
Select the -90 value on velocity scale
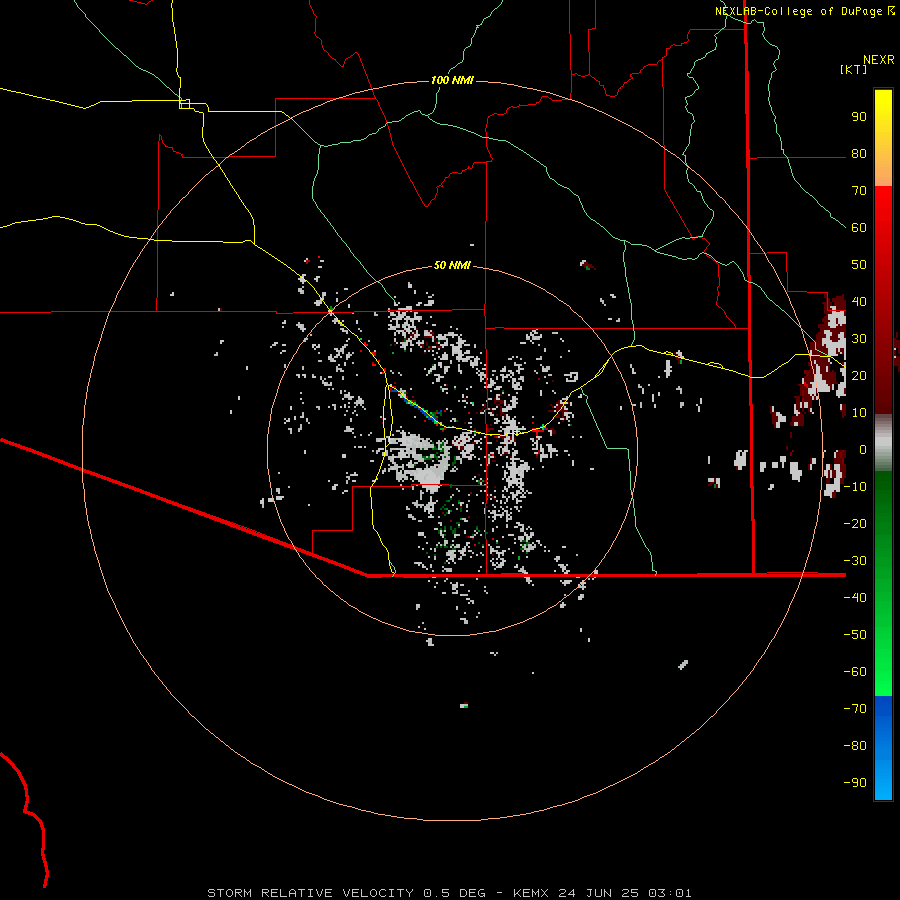855,782
